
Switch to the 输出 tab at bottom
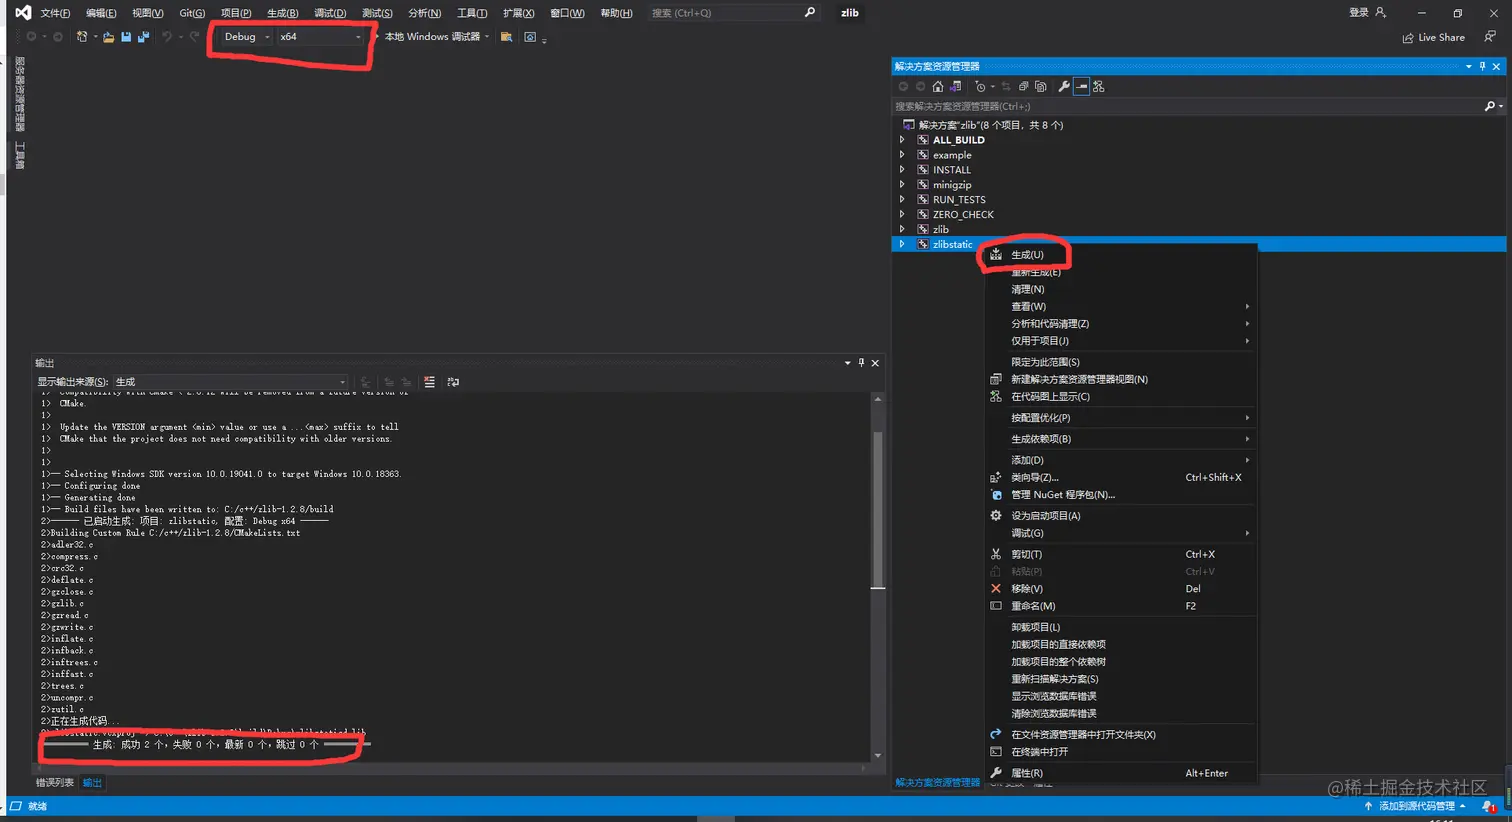[x=92, y=783]
